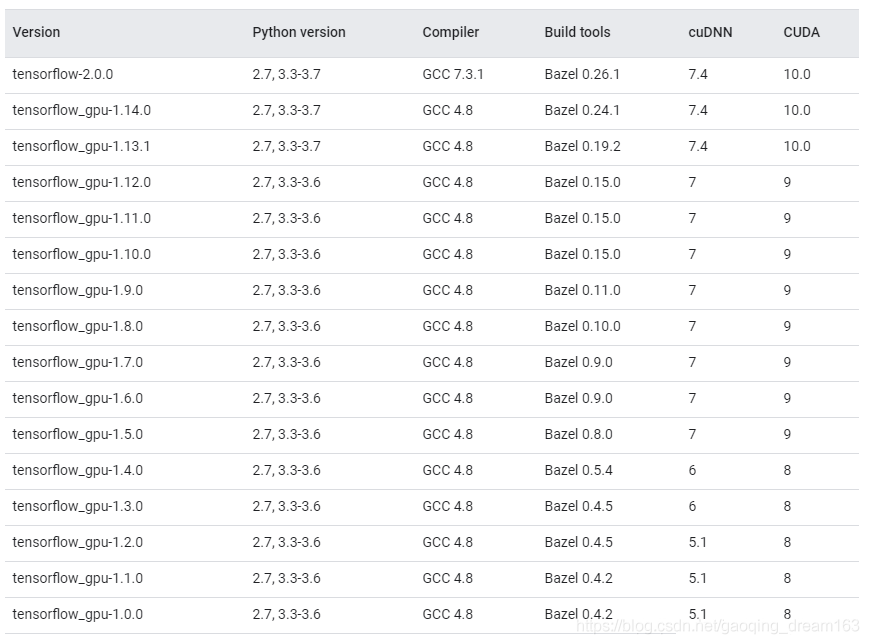Click the CUDA column header
This screenshot has width=869, height=644.
pos(801,32)
